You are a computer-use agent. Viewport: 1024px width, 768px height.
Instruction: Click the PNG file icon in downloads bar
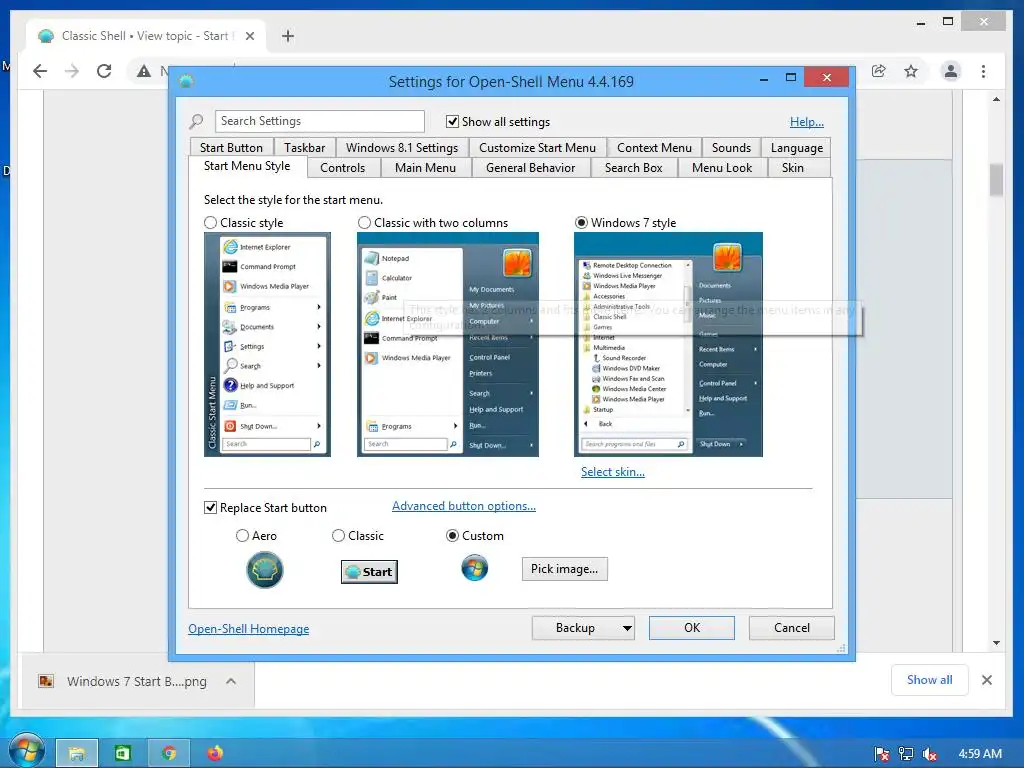point(46,681)
